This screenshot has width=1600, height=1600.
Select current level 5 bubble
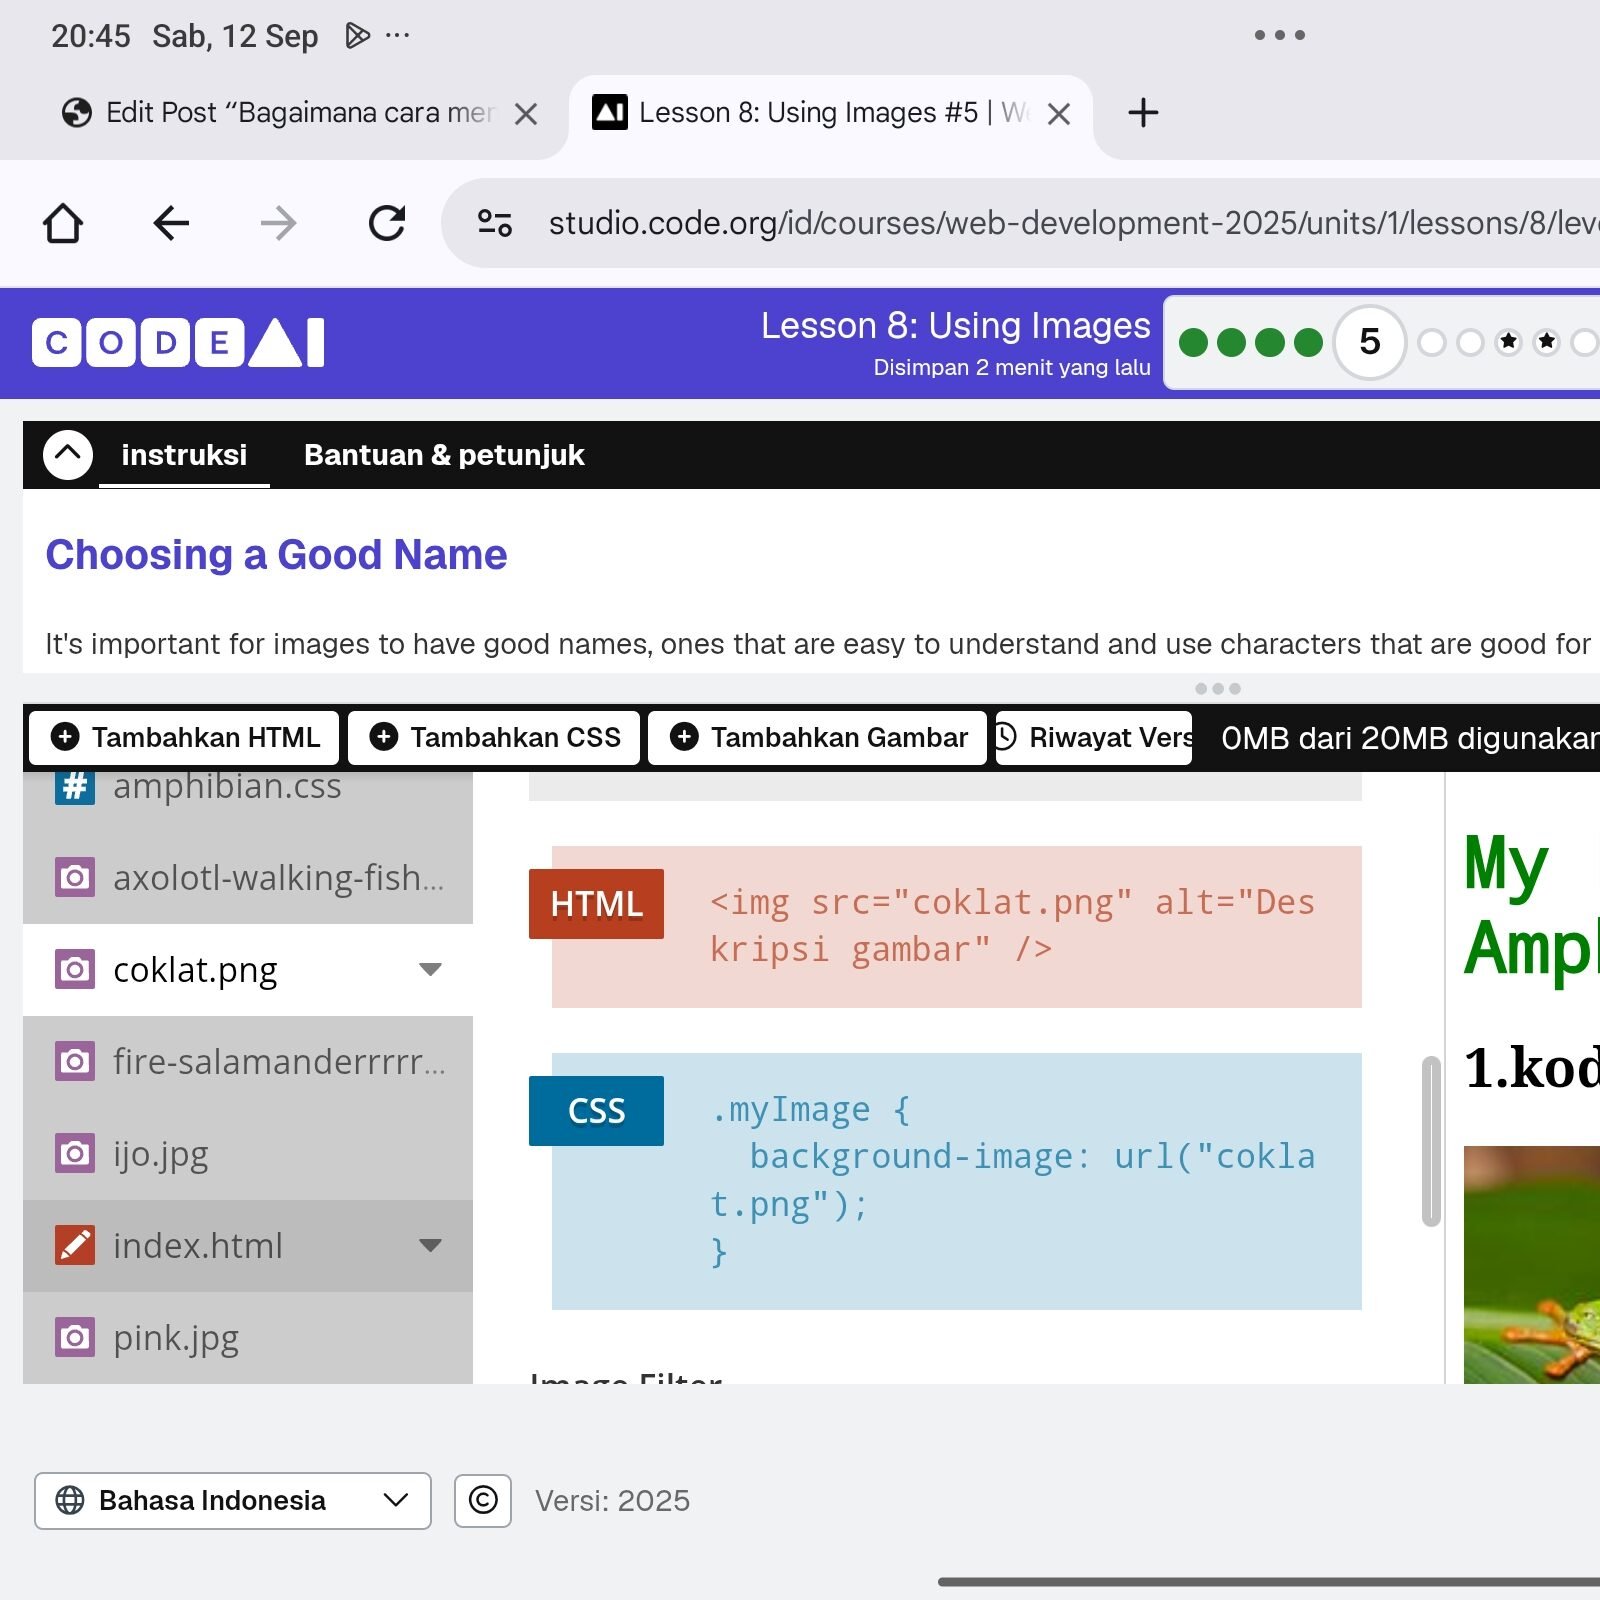tap(1370, 343)
